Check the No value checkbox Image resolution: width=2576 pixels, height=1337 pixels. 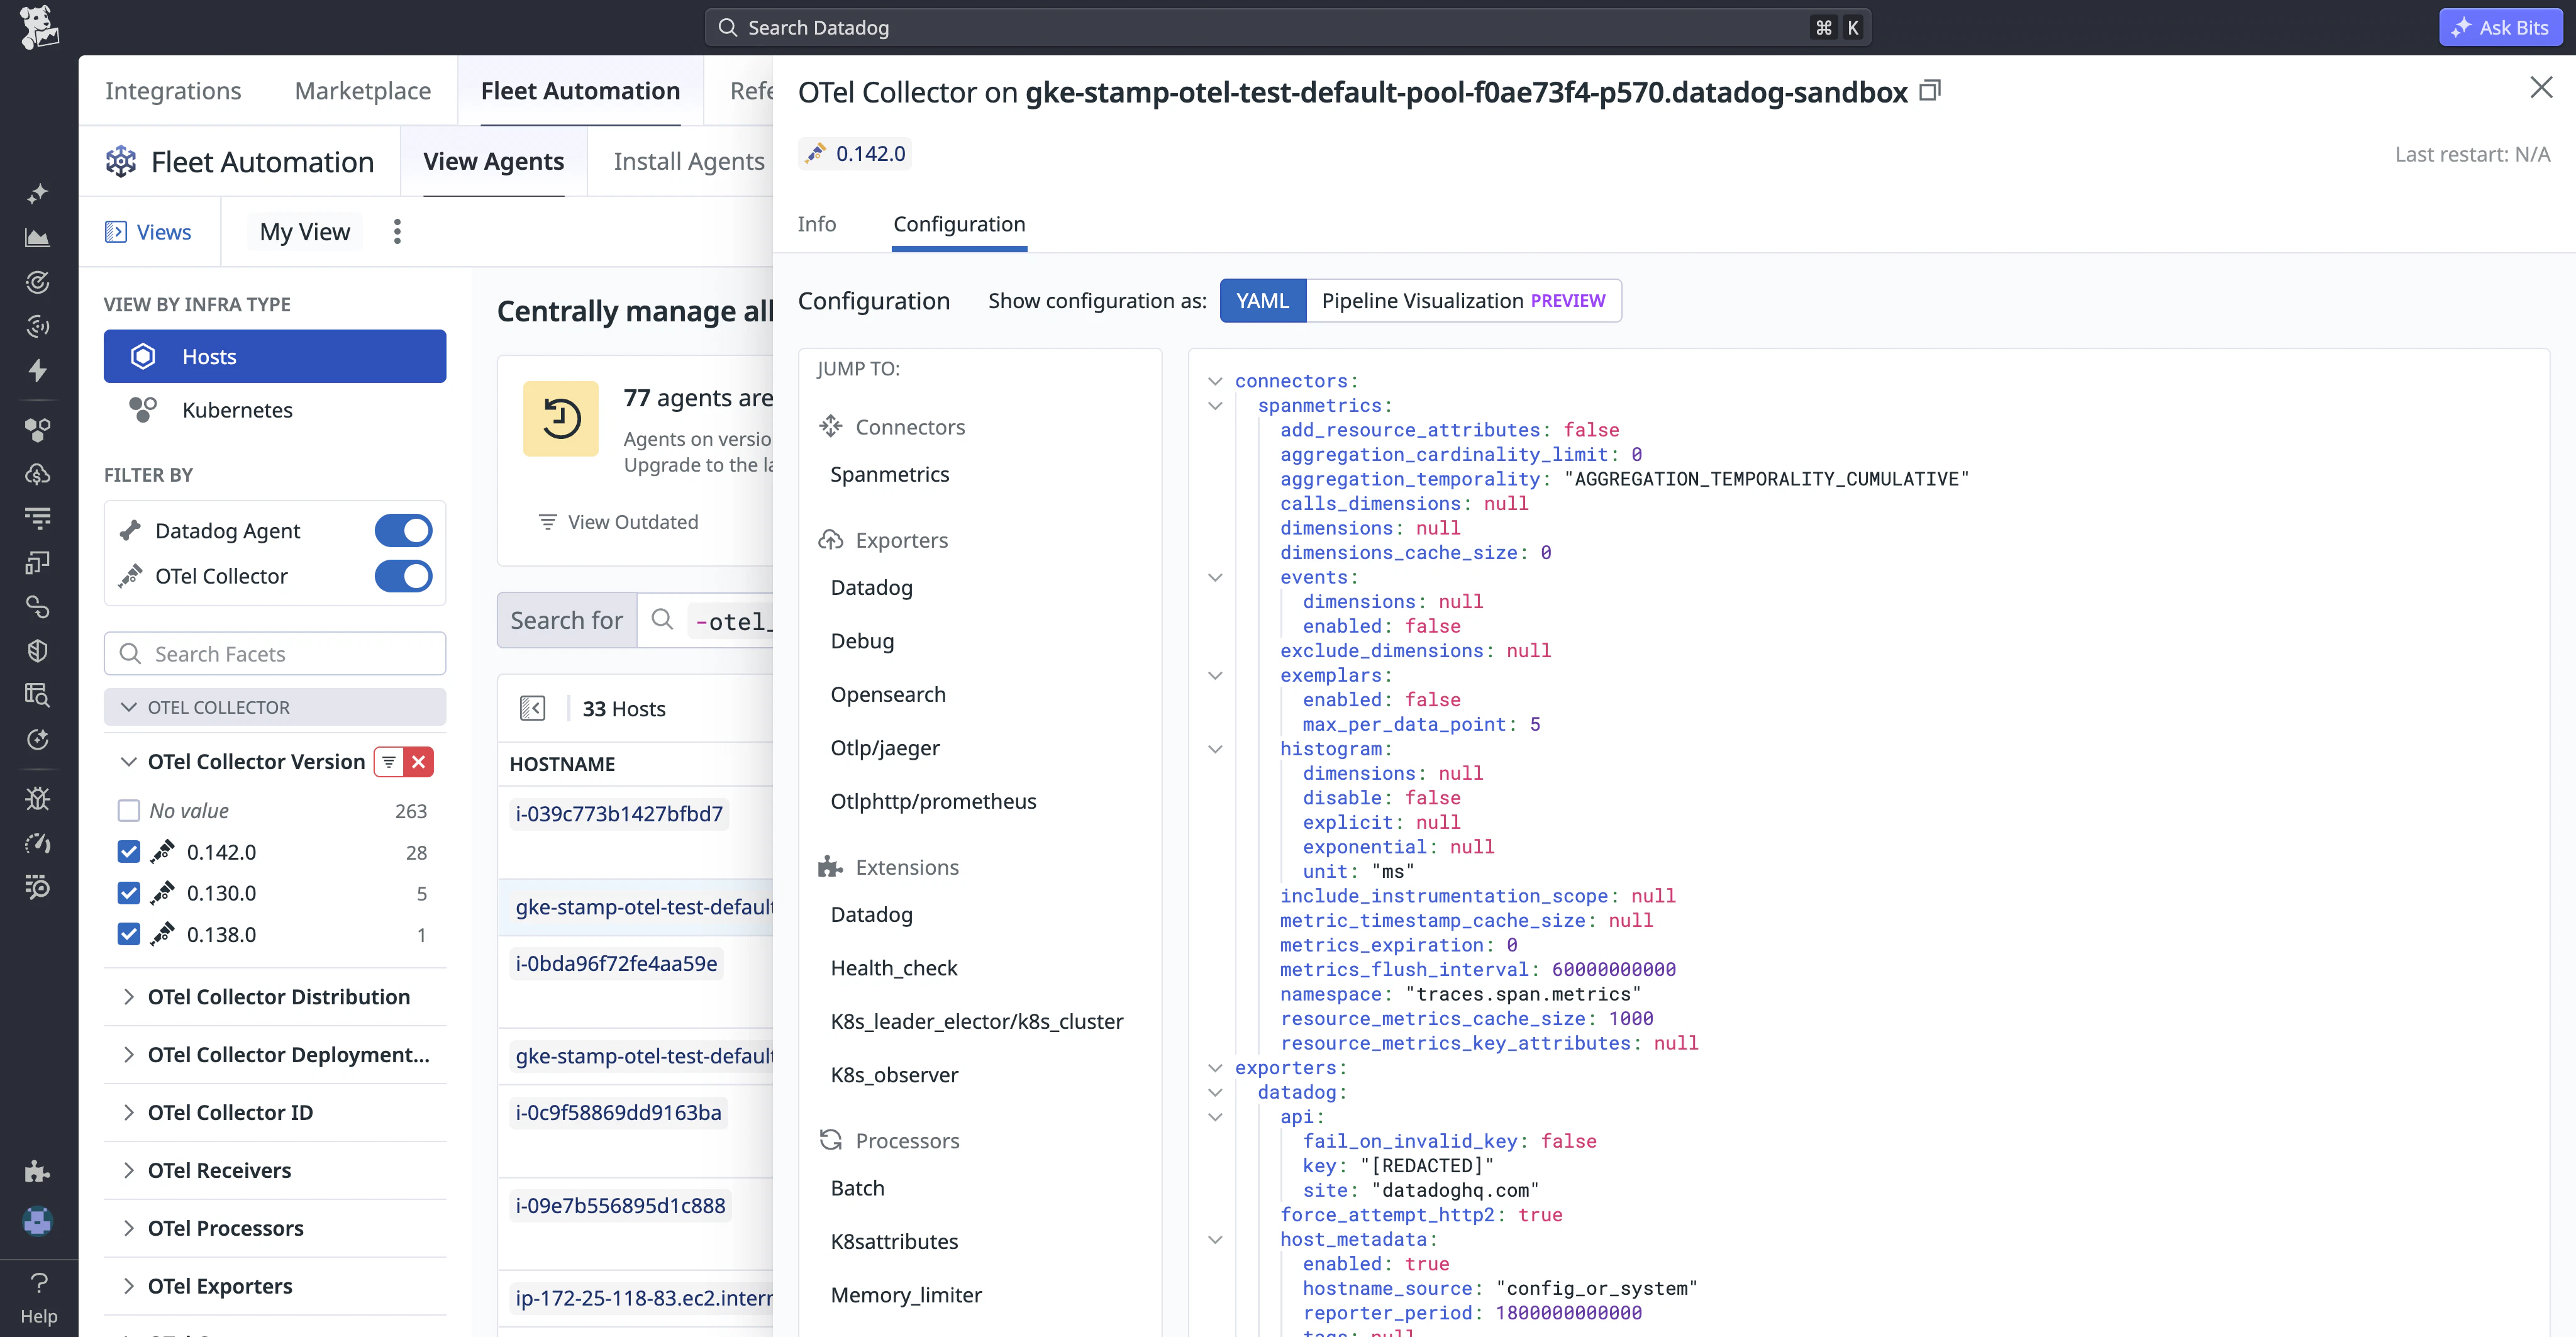129,811
